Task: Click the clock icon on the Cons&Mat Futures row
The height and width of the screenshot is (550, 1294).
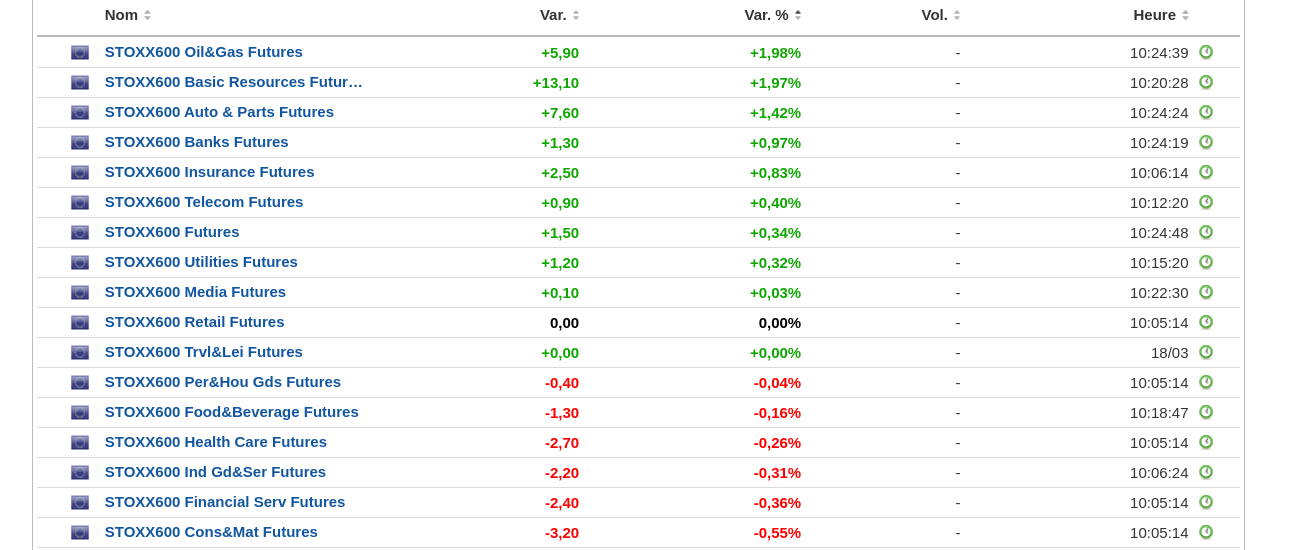Action: 1206,532
